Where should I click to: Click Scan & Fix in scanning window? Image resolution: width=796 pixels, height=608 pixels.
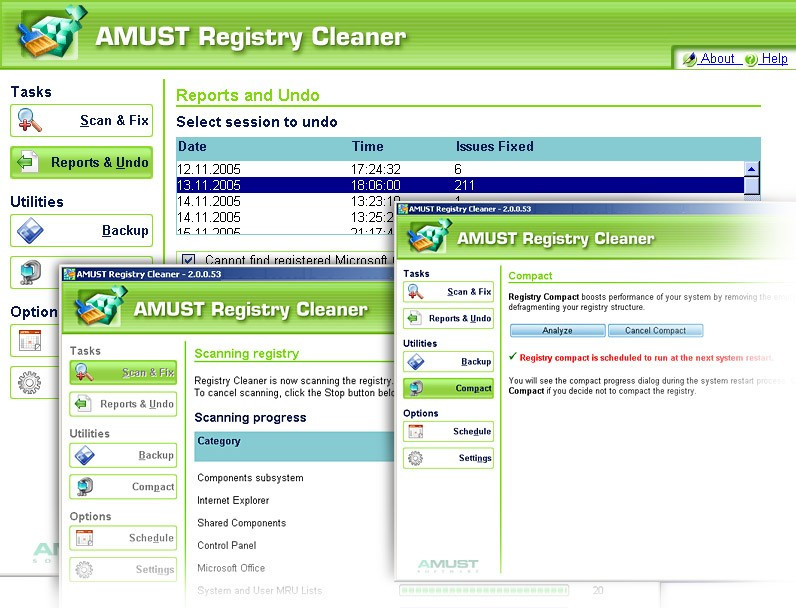123,373
